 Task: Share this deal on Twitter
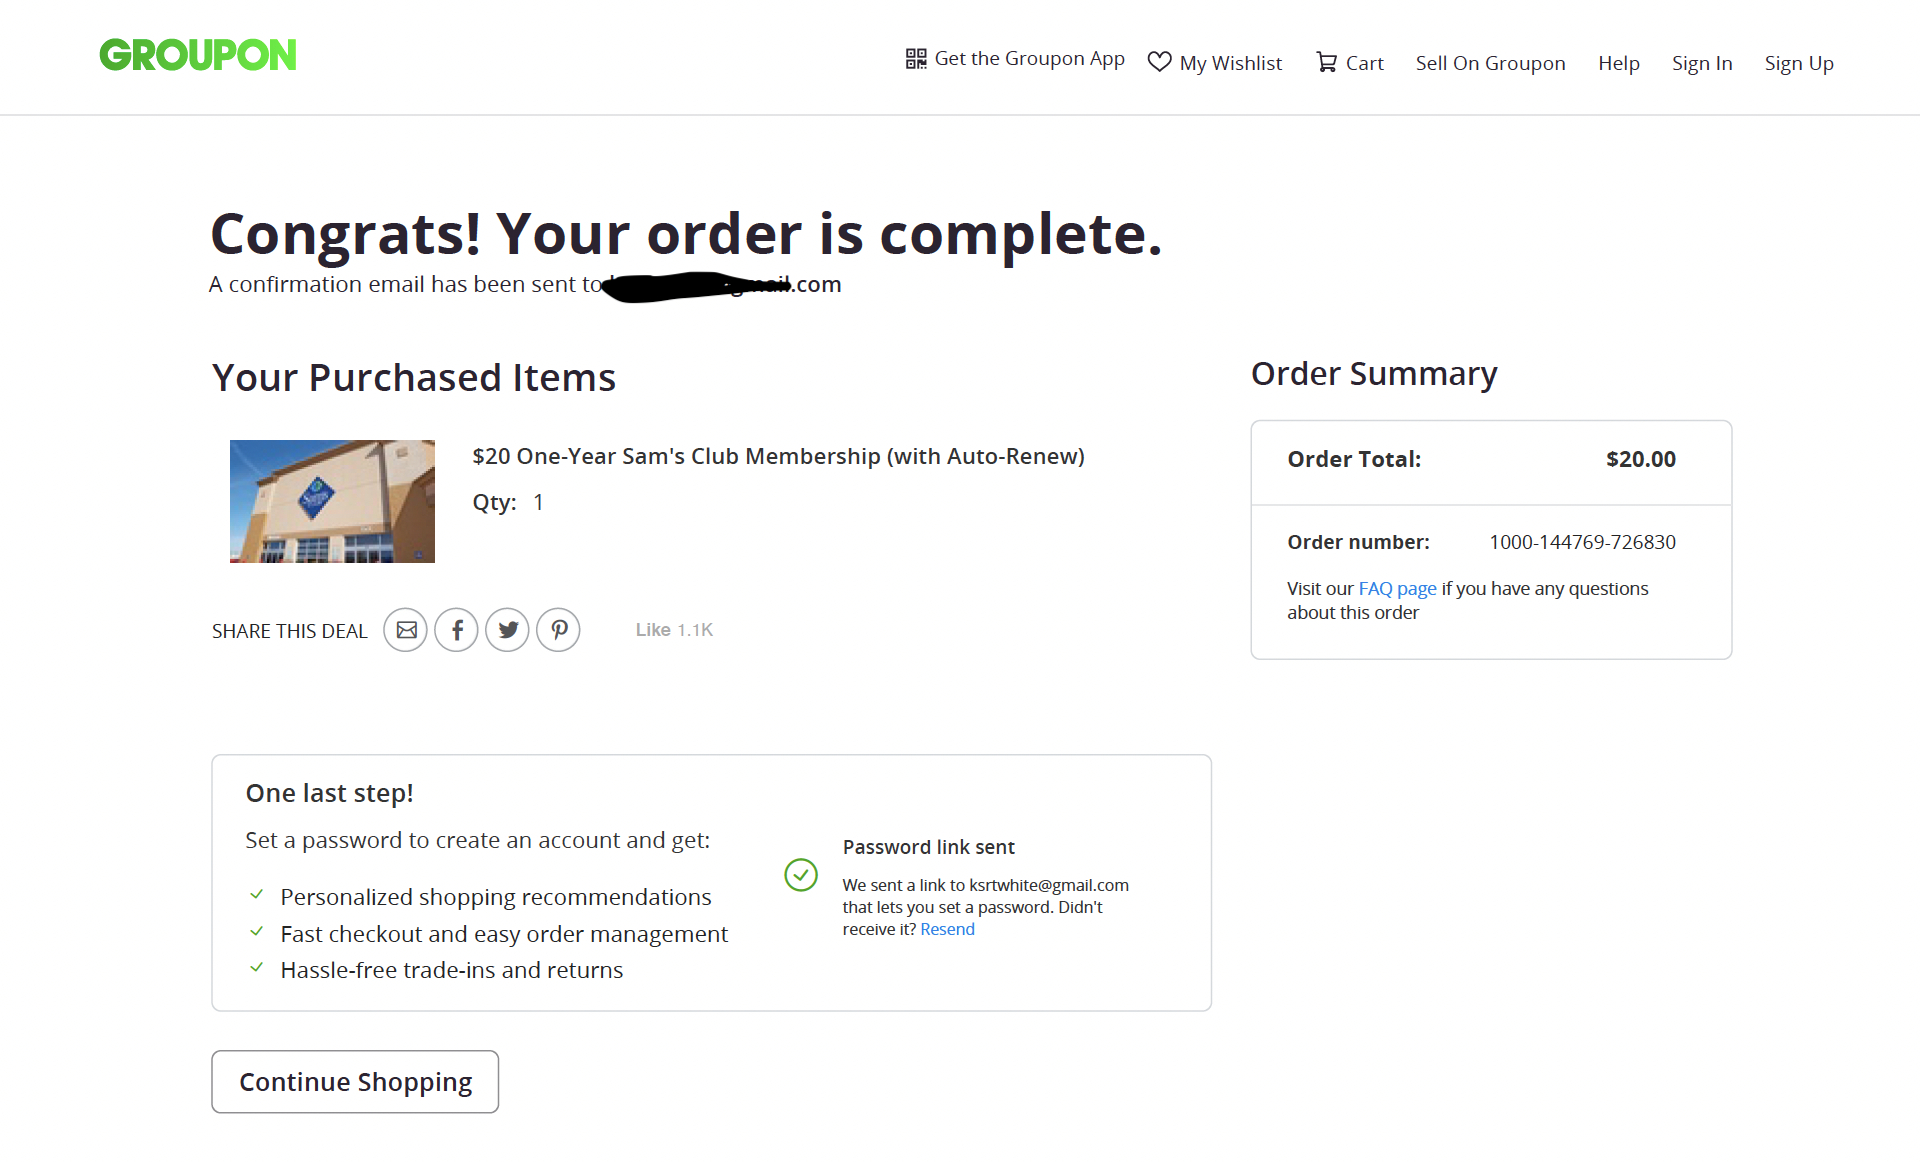pos(508,630)
